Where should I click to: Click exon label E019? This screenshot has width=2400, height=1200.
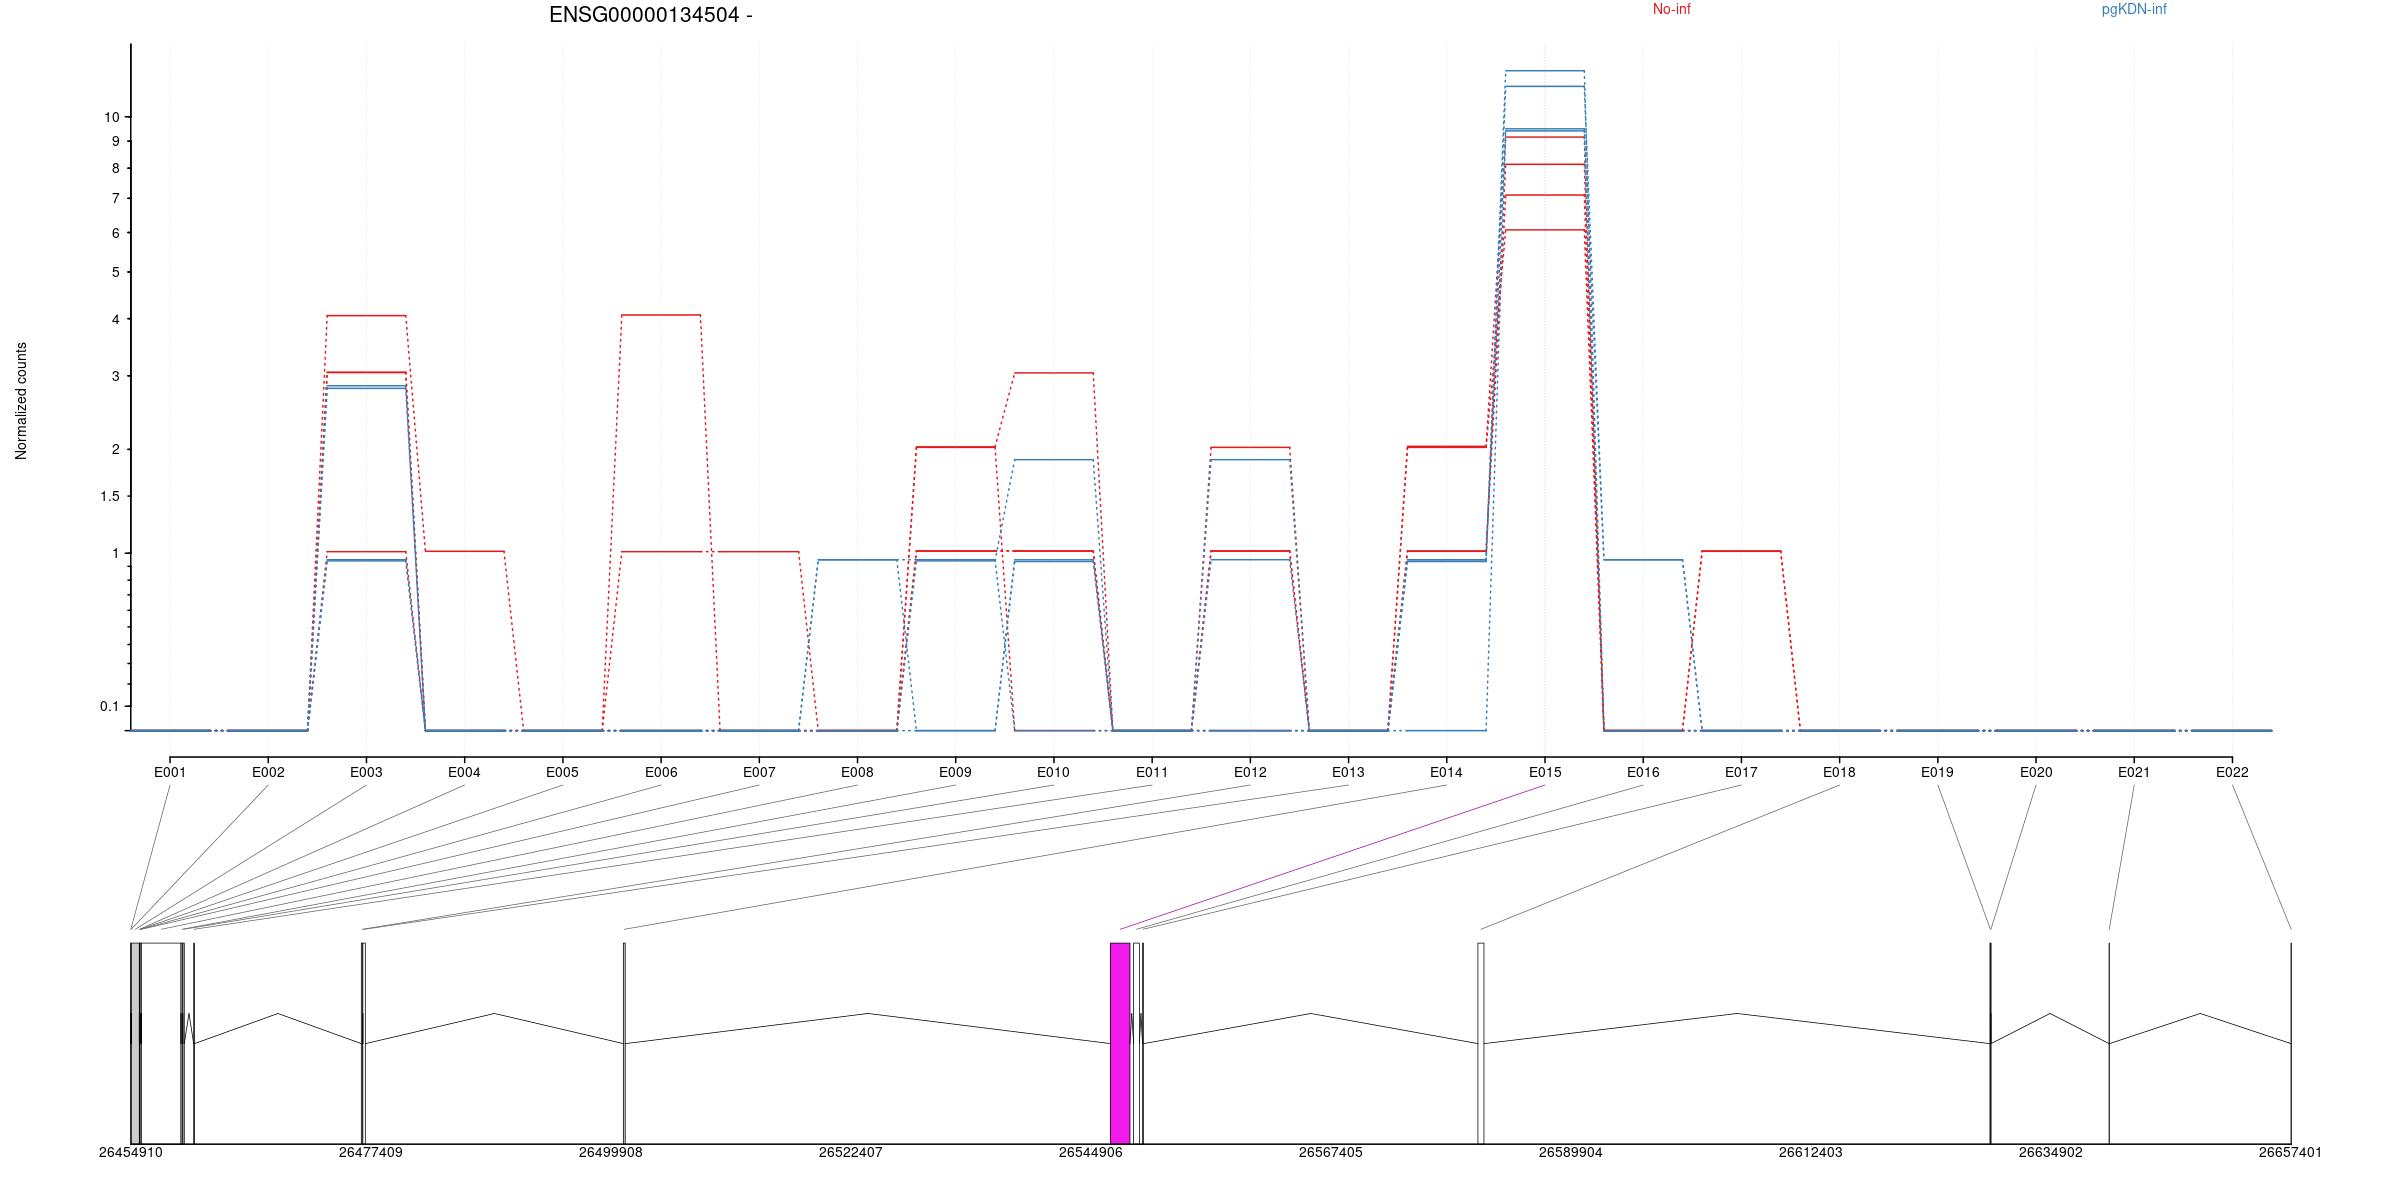point(1937,772)
